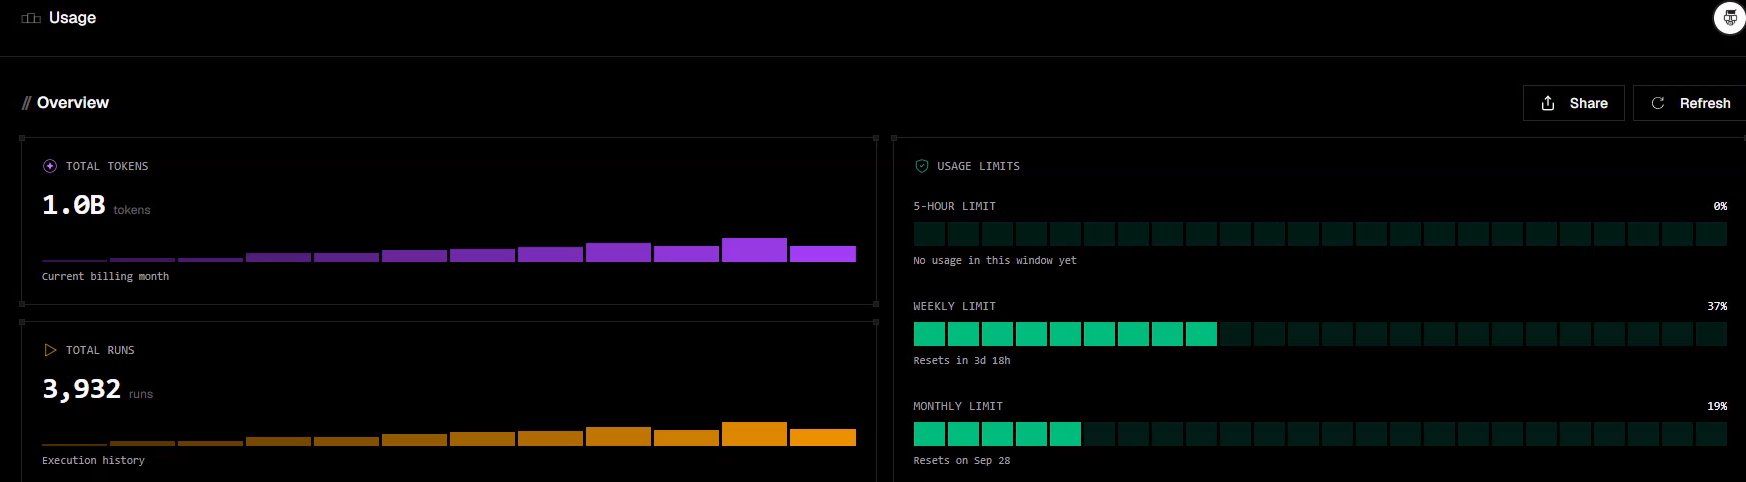The image size is (1746, 482).
Task: Click the Total Tokens sparkle icon
Action: (x=50, y=166)
